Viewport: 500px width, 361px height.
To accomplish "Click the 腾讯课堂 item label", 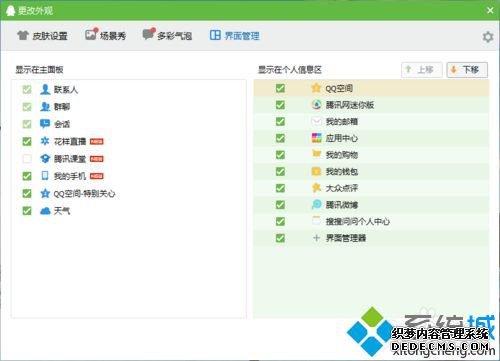I will coord(70,159).
